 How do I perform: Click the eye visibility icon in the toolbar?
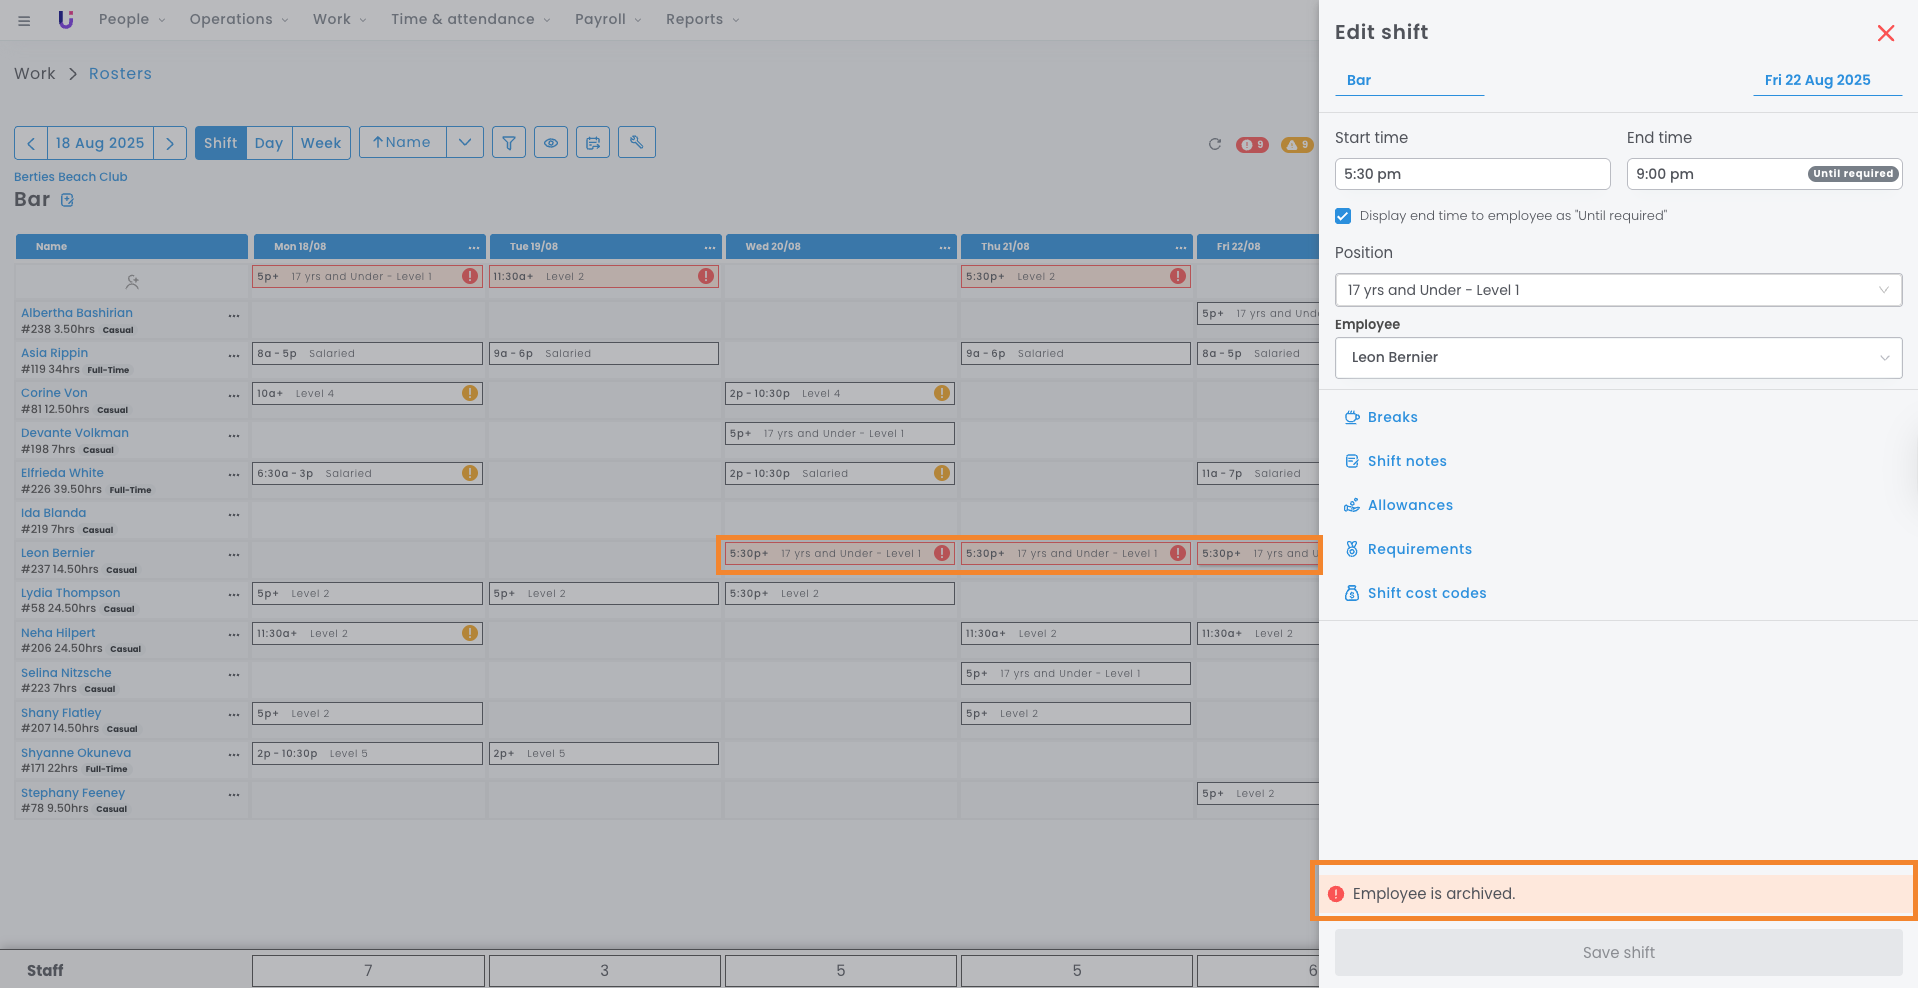(551, 143)
